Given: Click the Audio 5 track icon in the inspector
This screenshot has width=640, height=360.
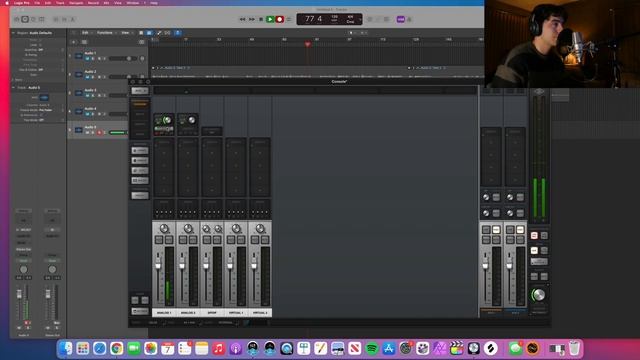Looking at the screenshot, I should (x=44, y=98).
